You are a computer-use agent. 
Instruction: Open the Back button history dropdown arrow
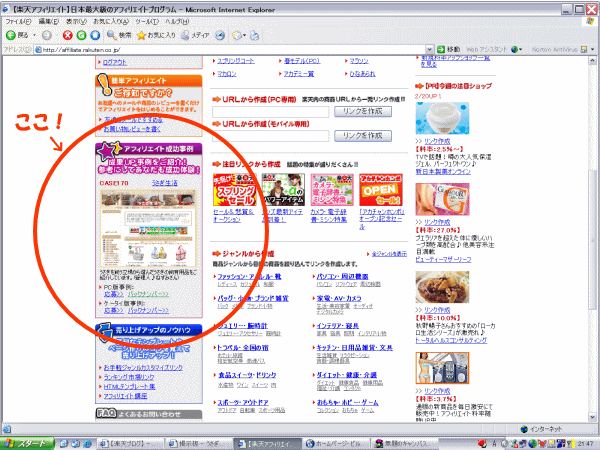[34, 35]
